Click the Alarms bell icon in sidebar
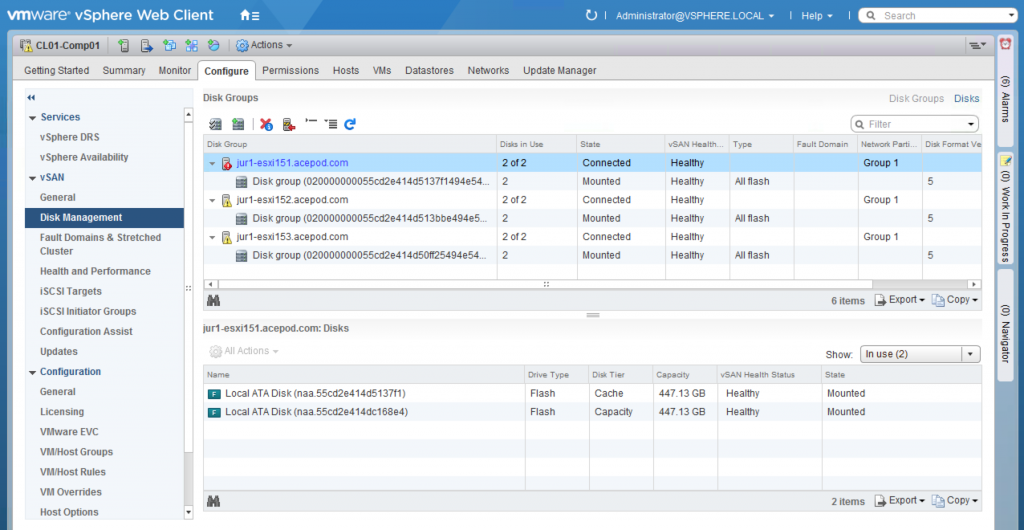Viewport: 1024px width, 530px height. pyautogui.click(x=1006, y=44)
